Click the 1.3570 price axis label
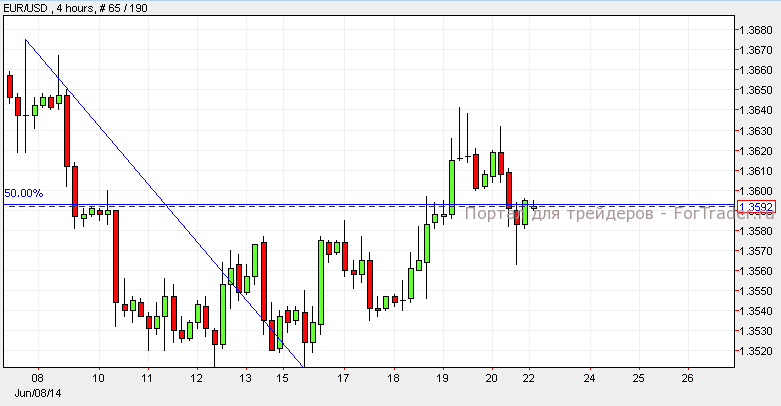 point(756,251)
